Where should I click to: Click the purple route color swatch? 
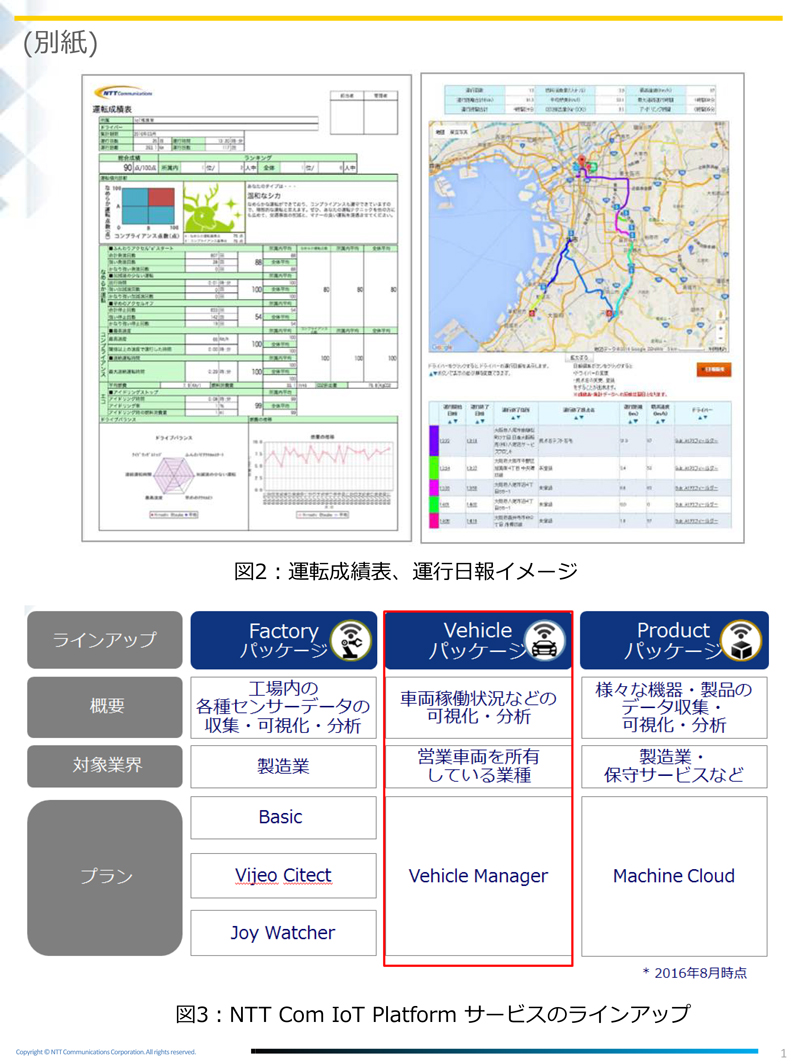434,440
